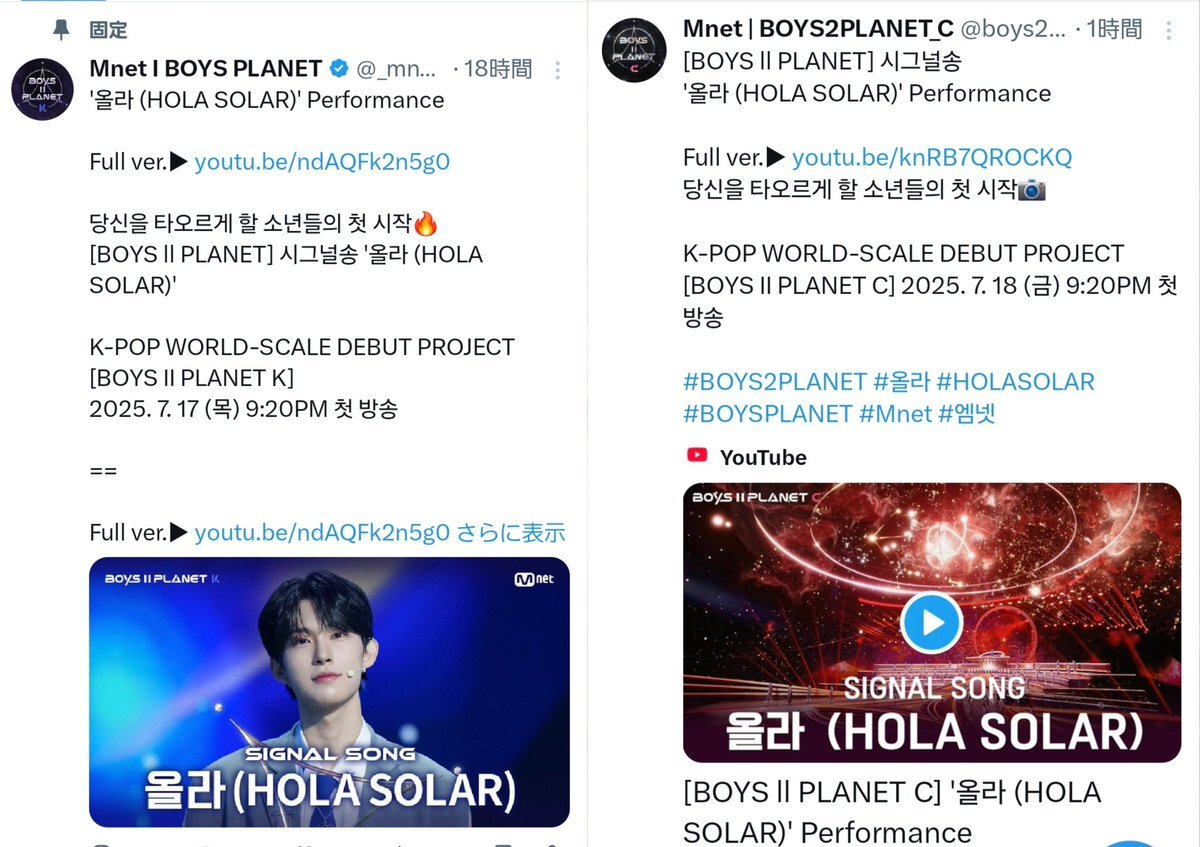
Task: Open the left tweet's Signal Song thumbnail
Action: (x=329, y=692)
